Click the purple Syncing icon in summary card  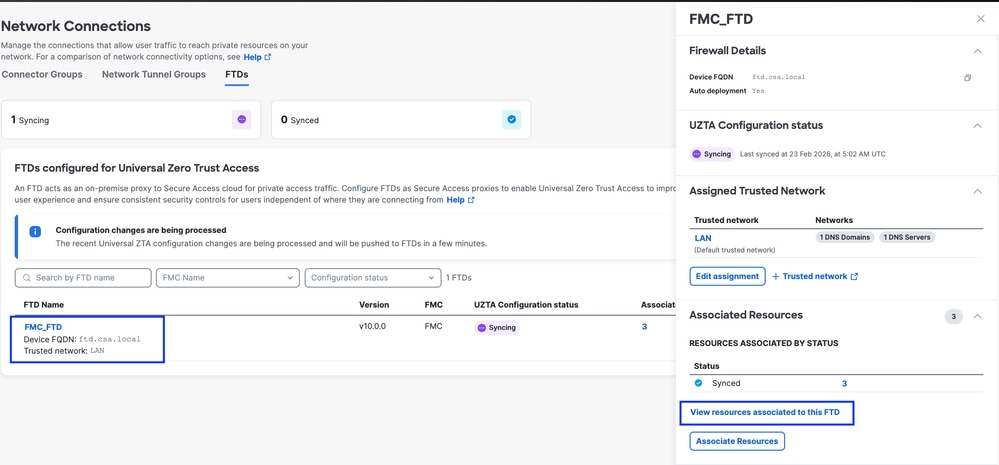click(x=241, y=119)
